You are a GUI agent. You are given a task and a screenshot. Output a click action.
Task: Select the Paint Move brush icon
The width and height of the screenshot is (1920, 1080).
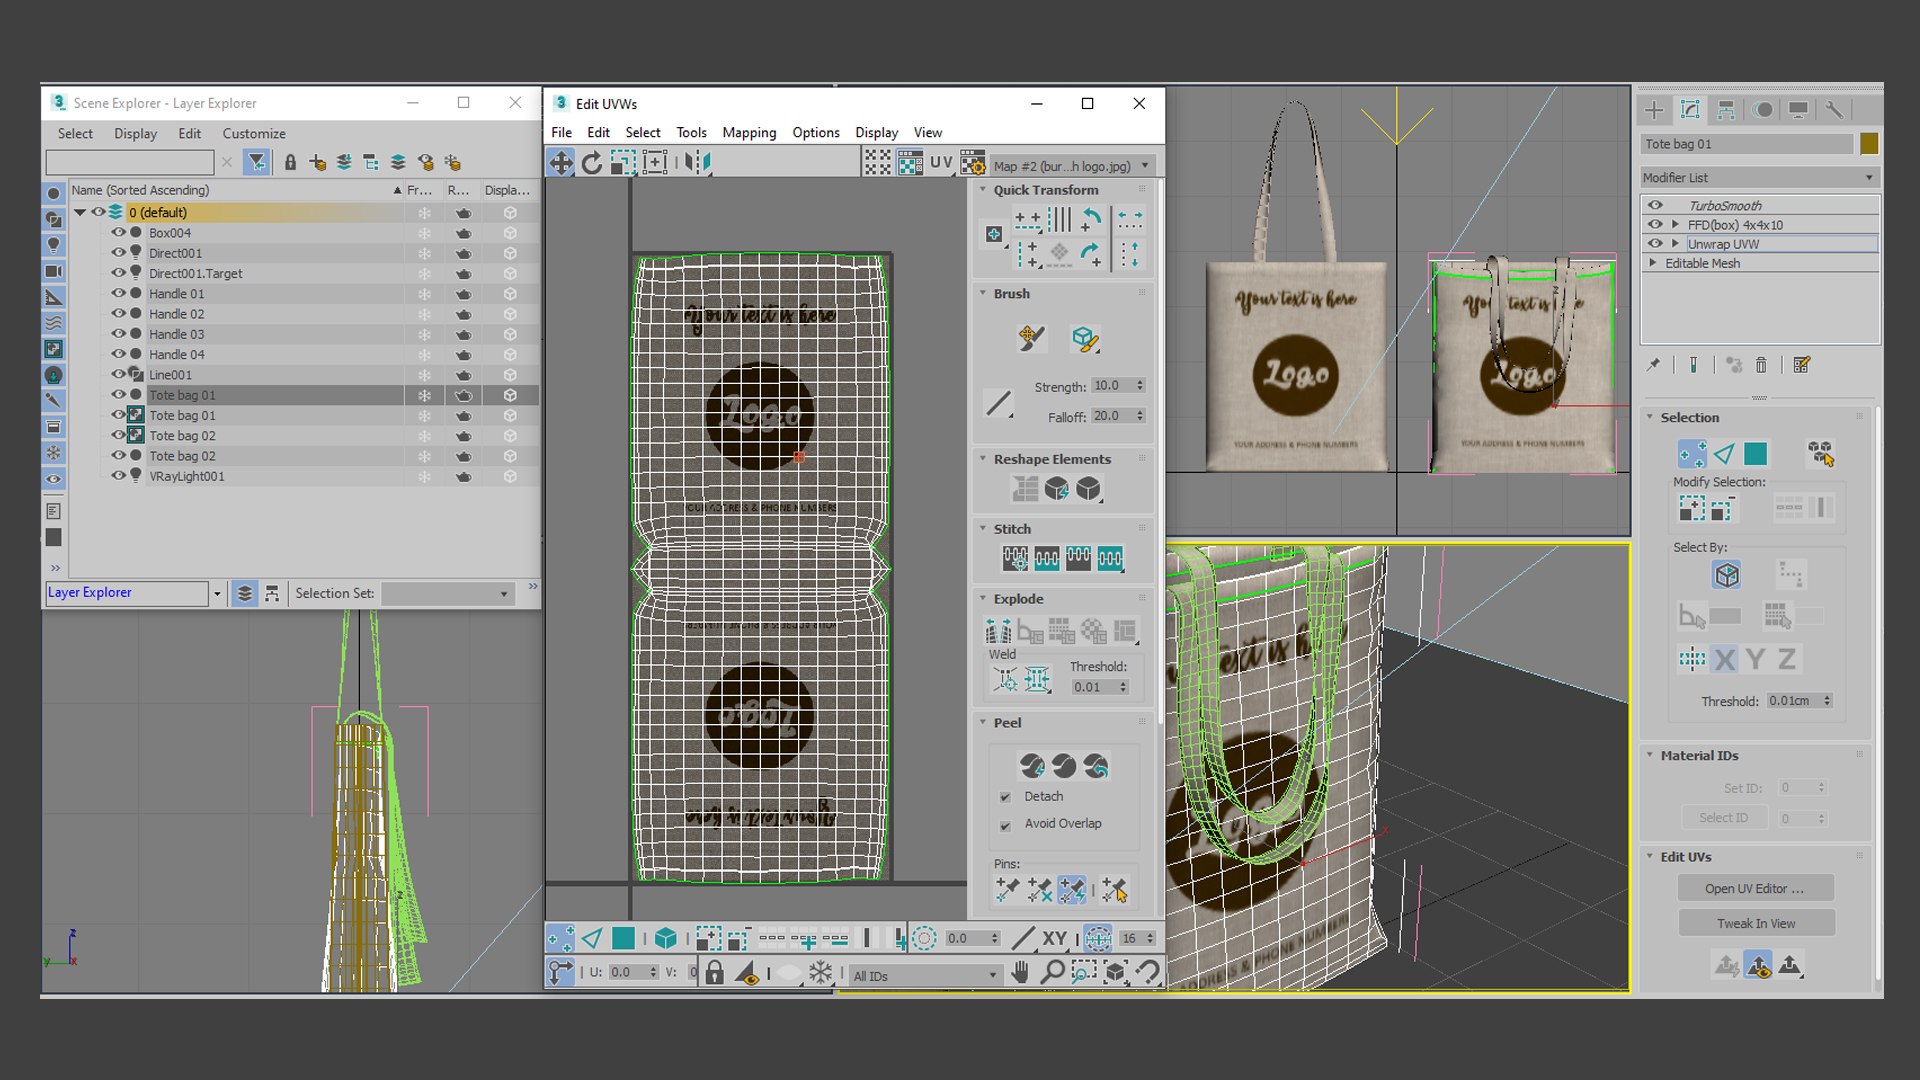point(1031,338)
